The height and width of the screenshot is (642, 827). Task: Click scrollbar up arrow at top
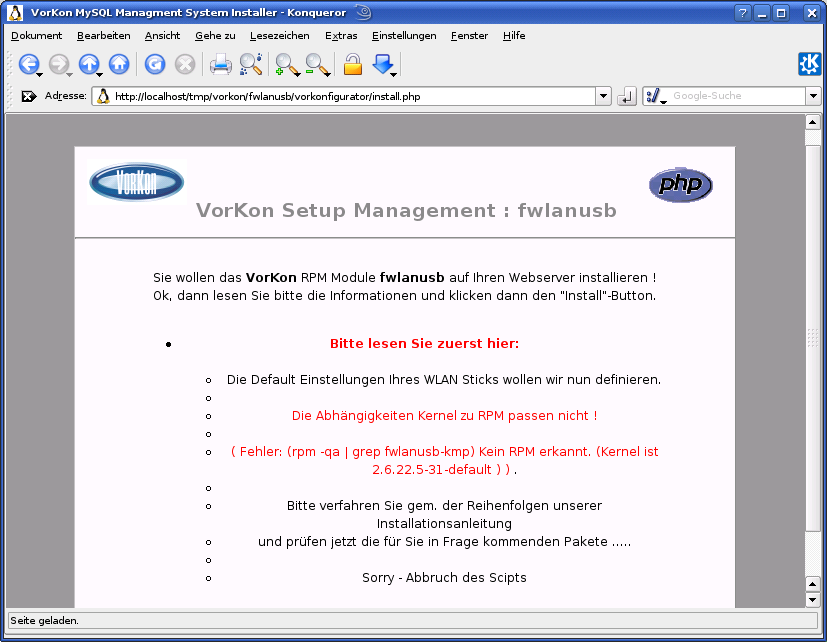coord(812,122)
